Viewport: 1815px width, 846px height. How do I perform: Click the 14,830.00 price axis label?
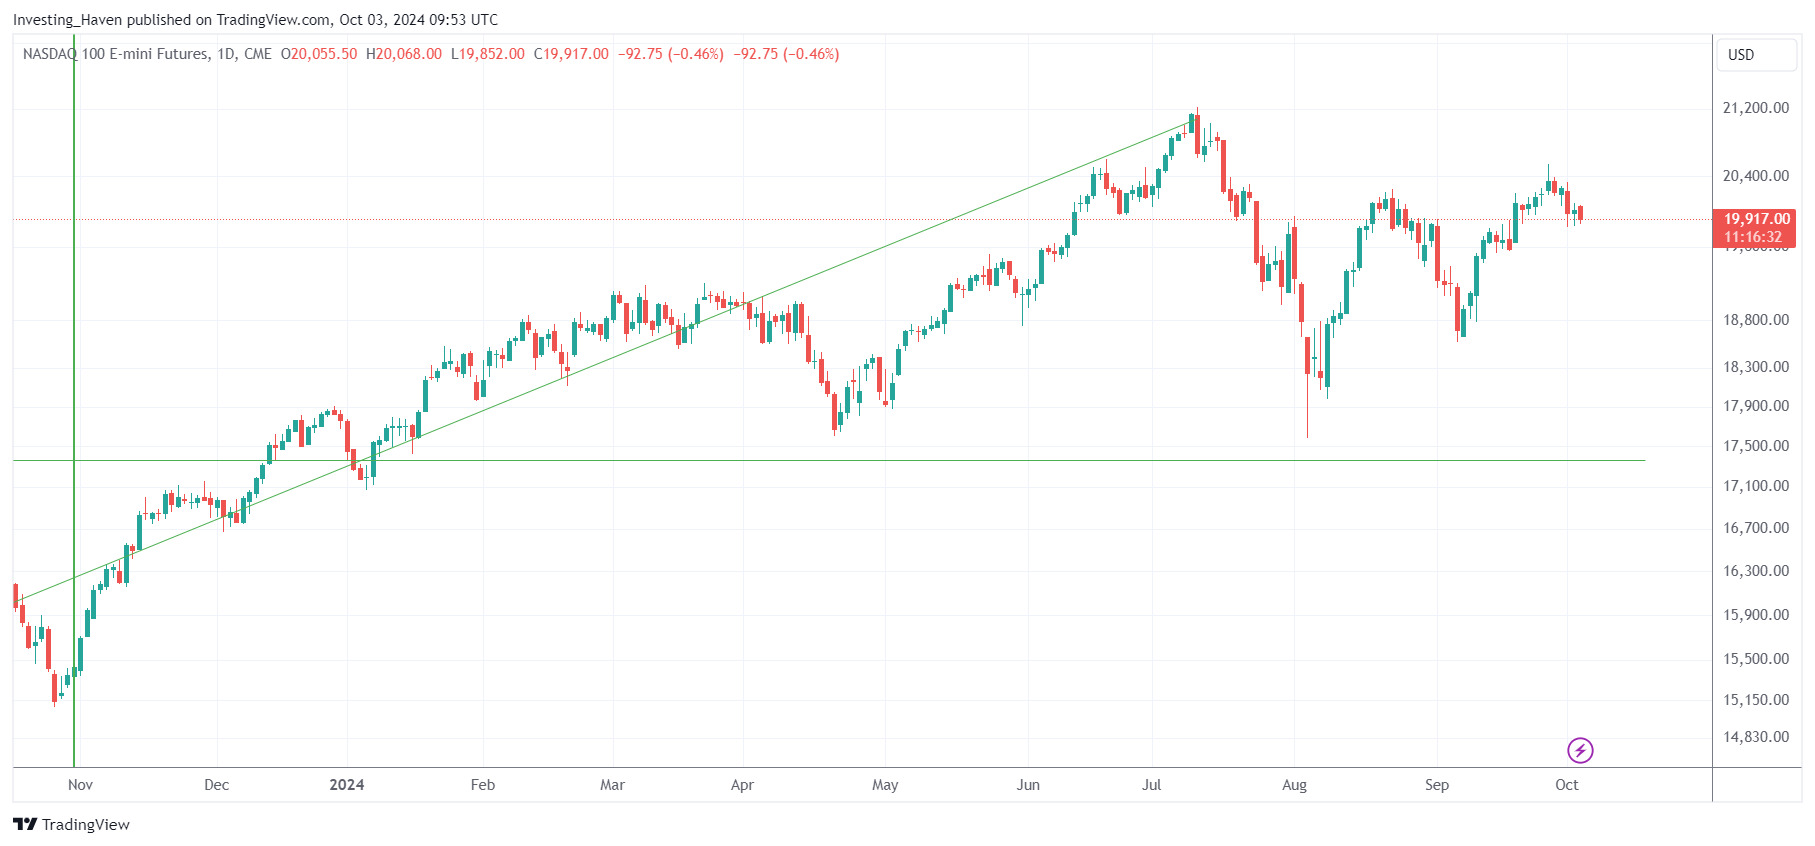(1756, 737)
